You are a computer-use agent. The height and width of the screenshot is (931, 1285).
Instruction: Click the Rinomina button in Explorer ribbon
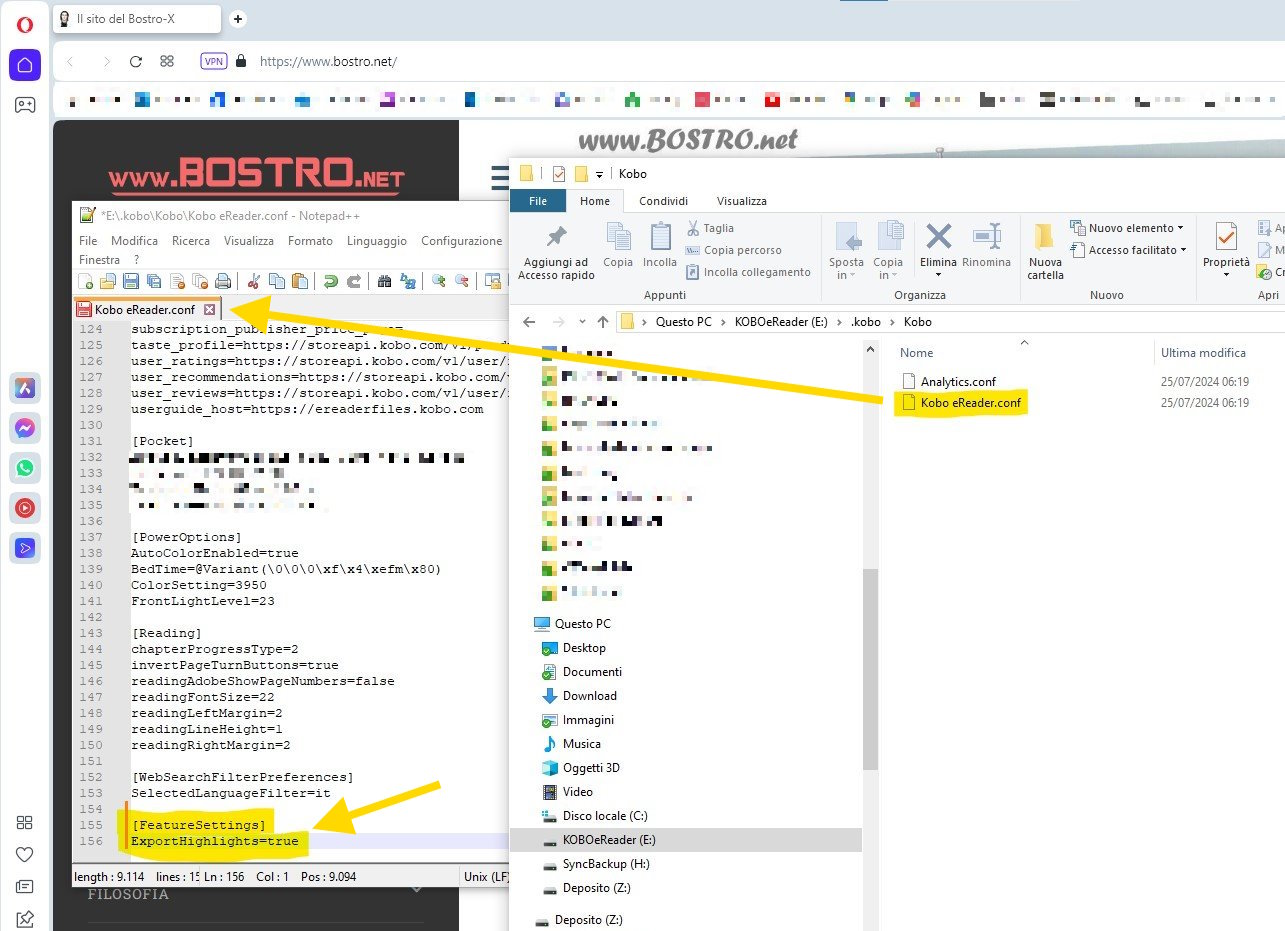pos(986,246)
